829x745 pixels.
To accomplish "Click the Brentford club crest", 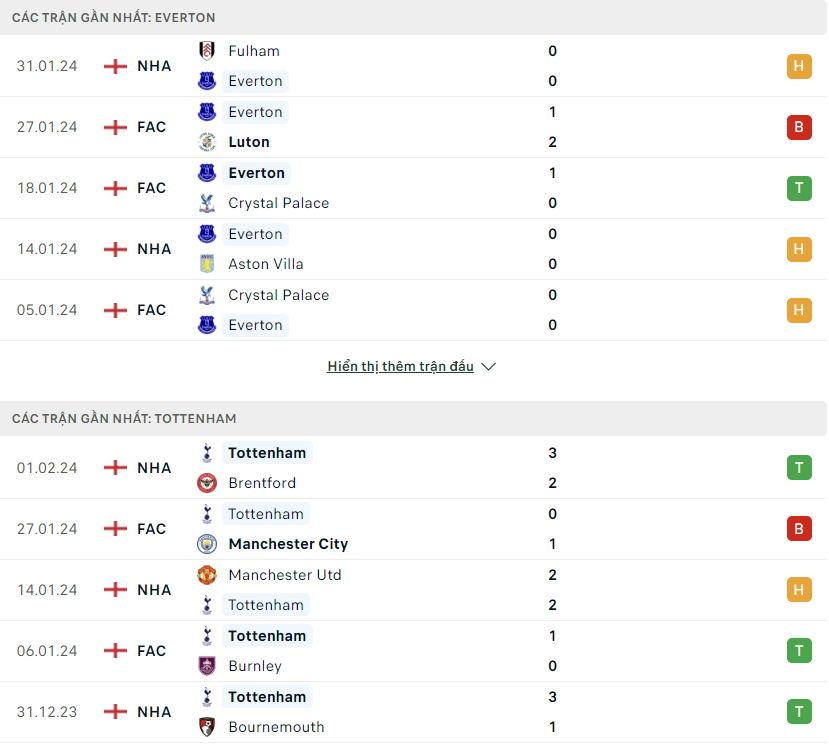I will (207, 483).
